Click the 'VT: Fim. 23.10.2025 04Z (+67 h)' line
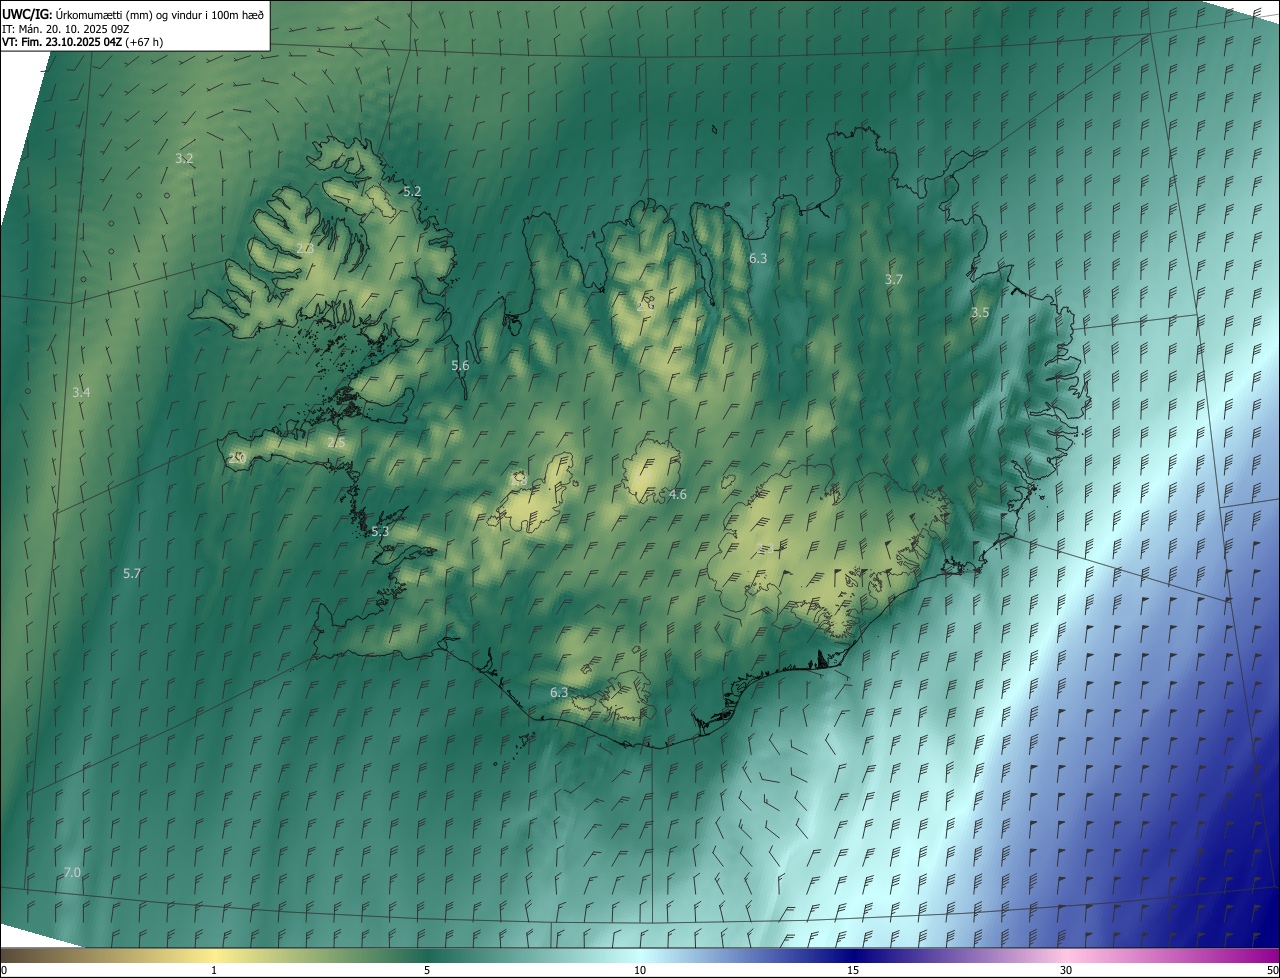The width and height of the screenshot is (1280, 978). pos(82,42)
